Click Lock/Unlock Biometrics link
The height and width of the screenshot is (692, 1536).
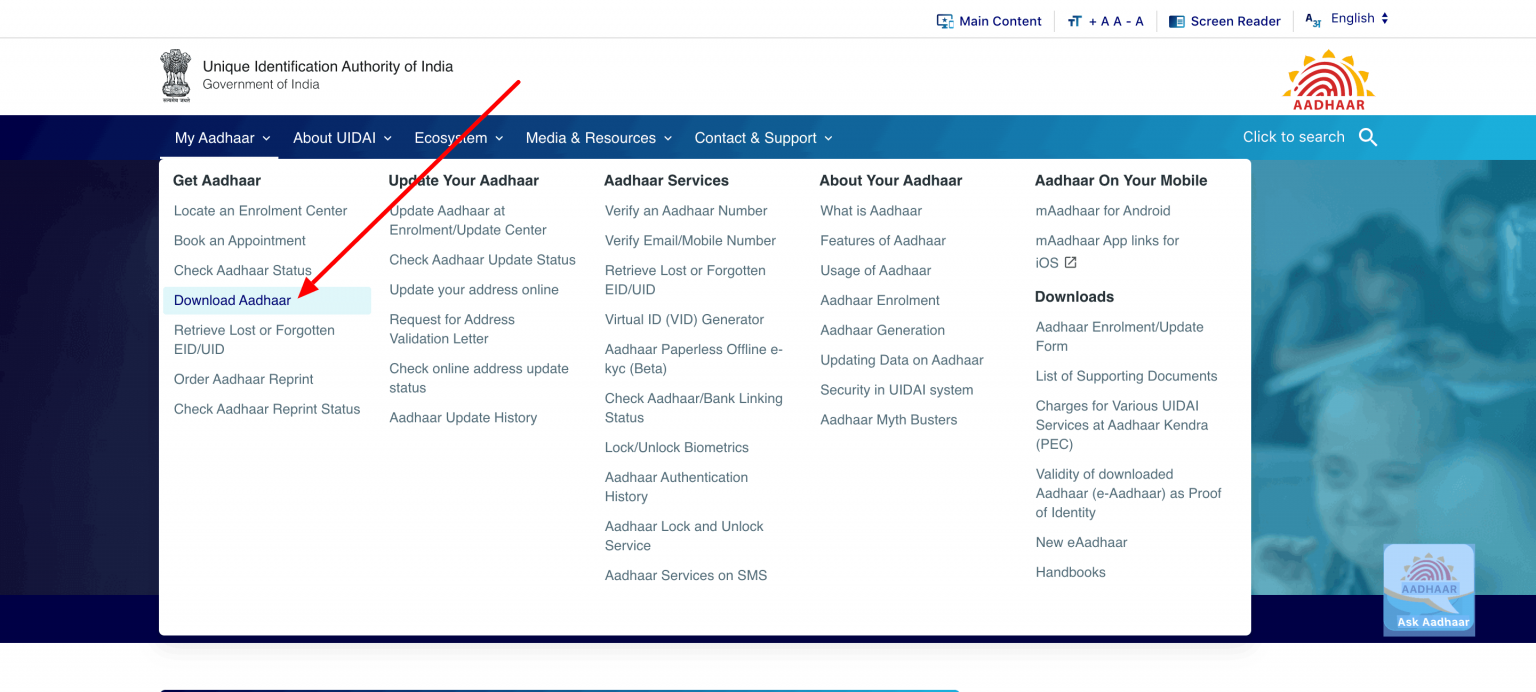tap(676, 448)
